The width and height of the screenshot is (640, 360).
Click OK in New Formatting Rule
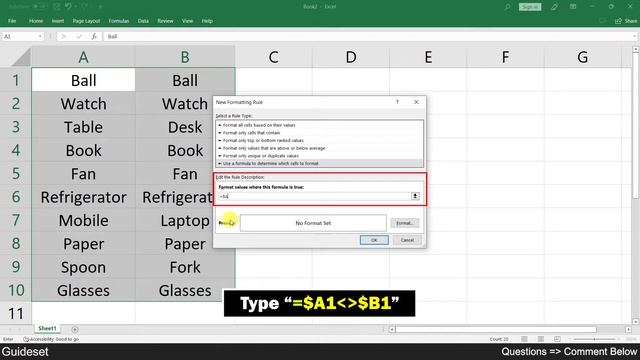pyautogui.click(x=374, y=240)
